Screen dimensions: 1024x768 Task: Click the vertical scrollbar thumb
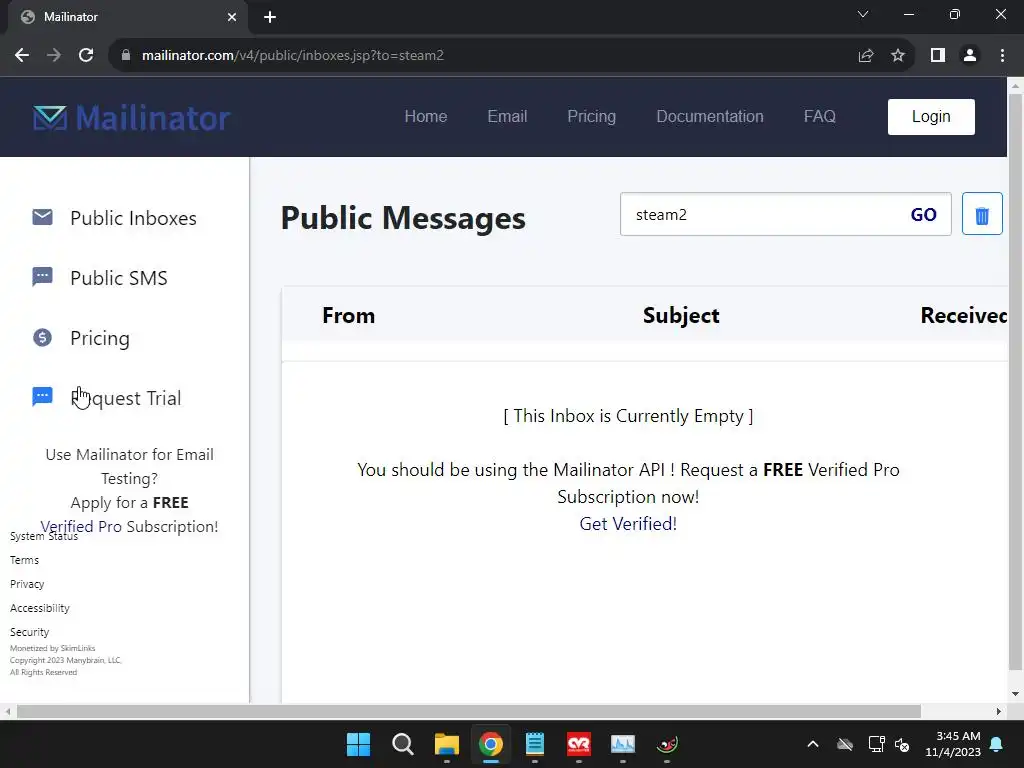pos(1015,382)
